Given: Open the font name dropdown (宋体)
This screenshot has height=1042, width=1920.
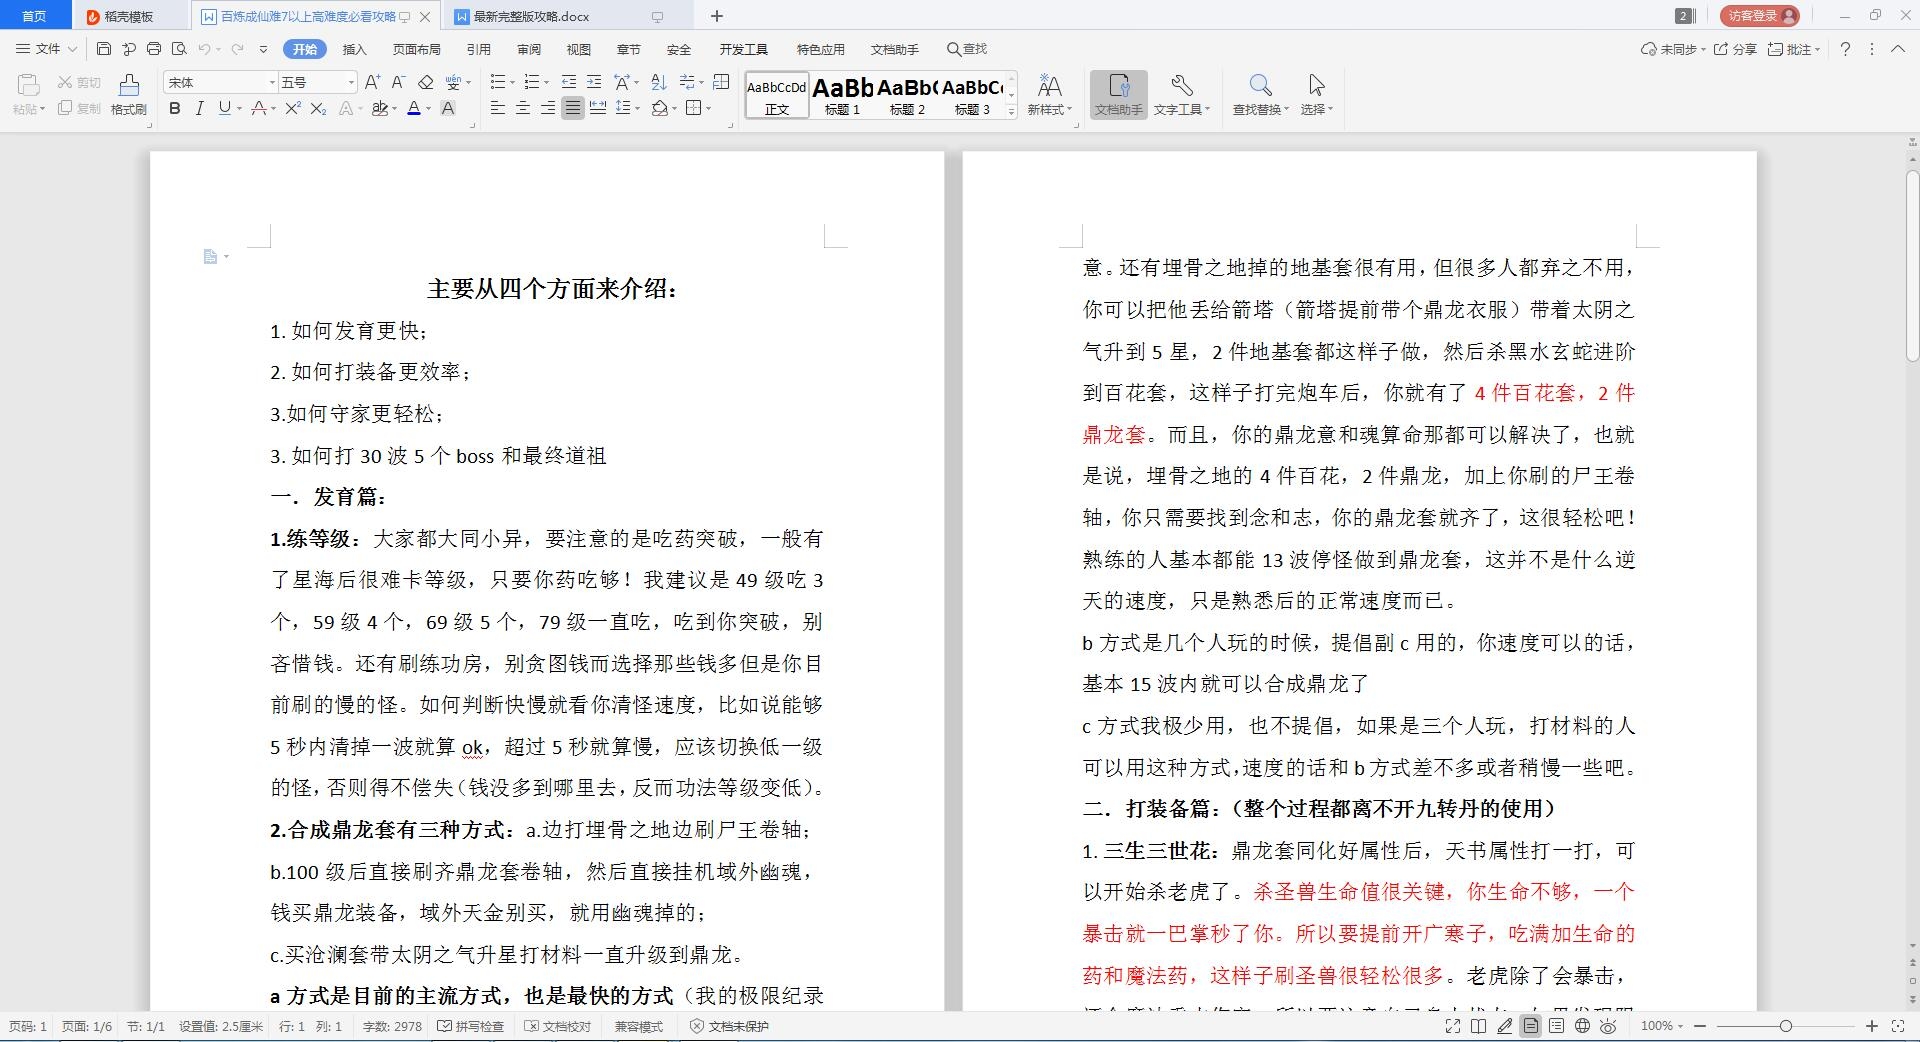Looking at the screenshot, I should 272,82.
